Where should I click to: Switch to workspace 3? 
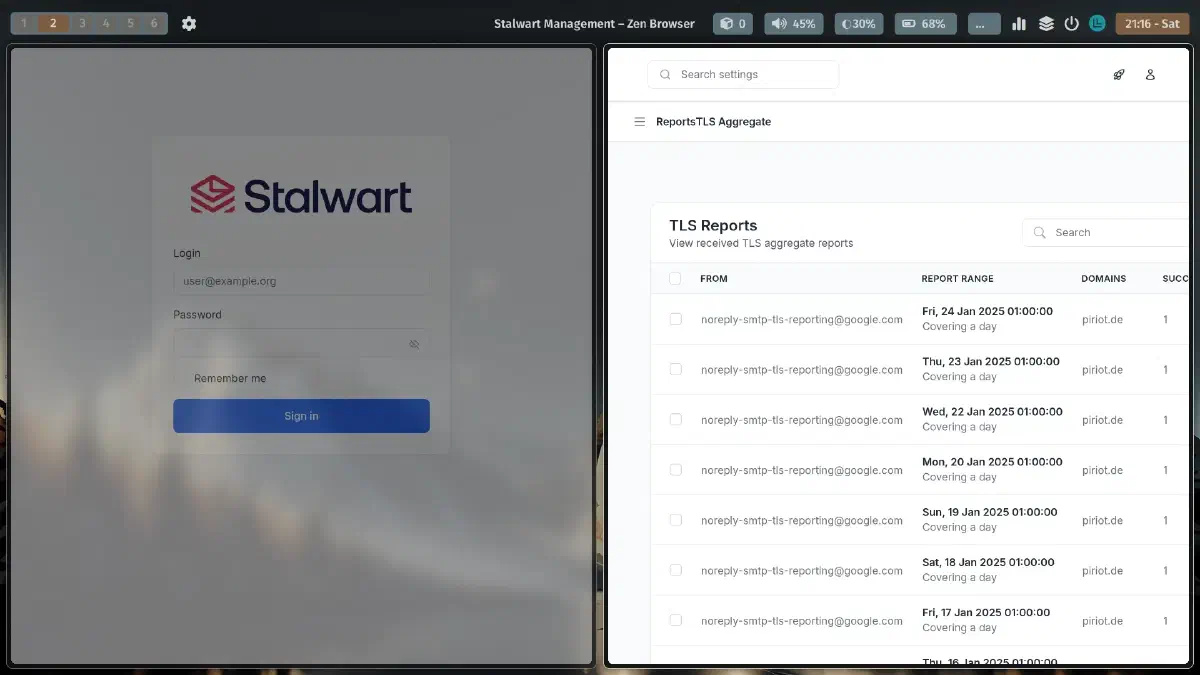[82, 23]
